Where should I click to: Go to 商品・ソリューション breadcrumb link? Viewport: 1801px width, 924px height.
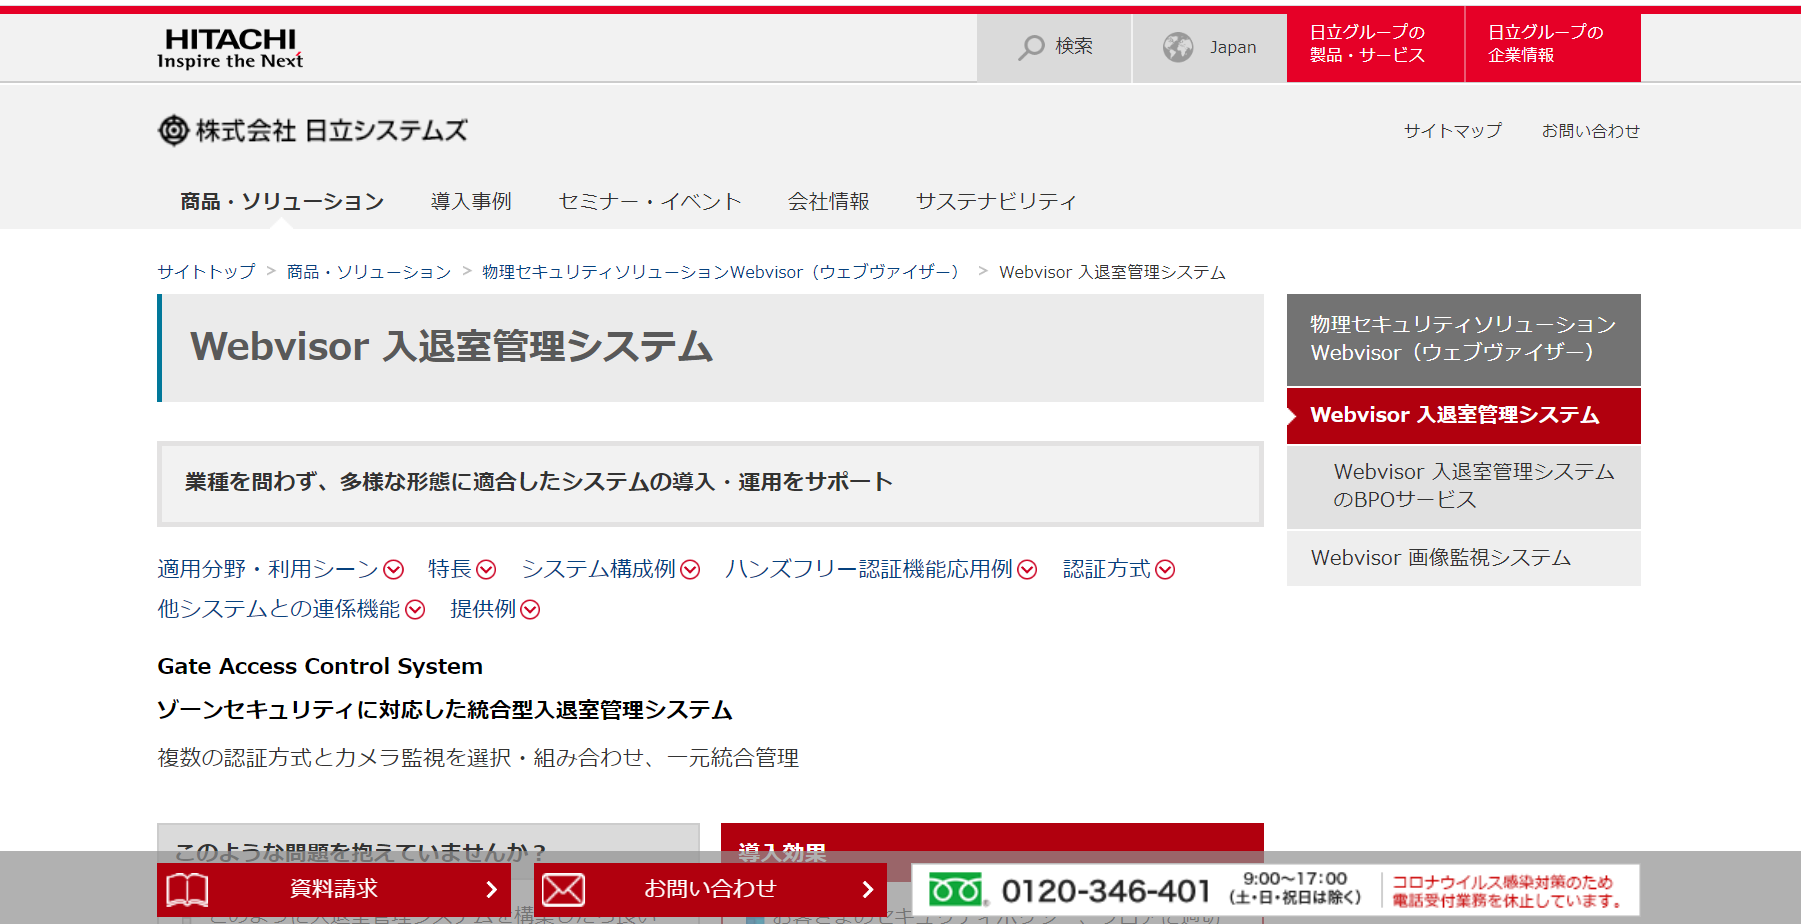[x=369, y=272]
